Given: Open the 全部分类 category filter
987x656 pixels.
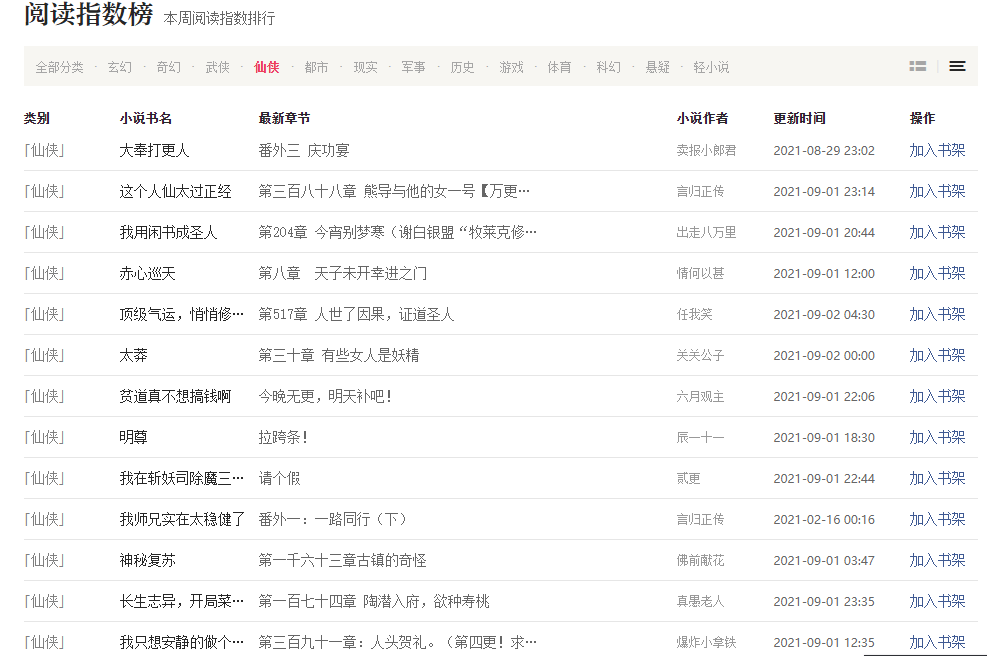Looking at the screenshot, I should point(60,67).
